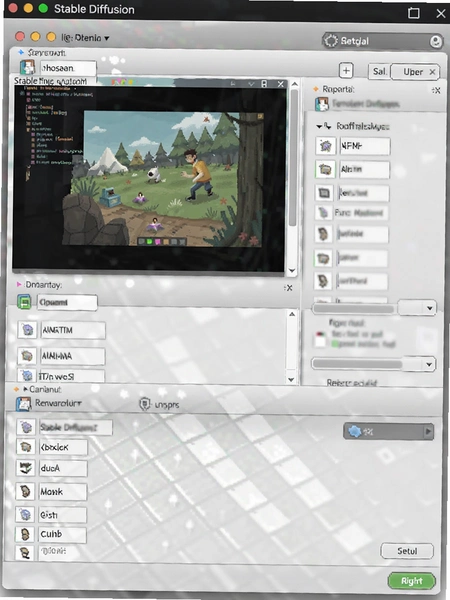Click the icon beside the Cuhb field
450x600 pixels.
click(25, 534)
